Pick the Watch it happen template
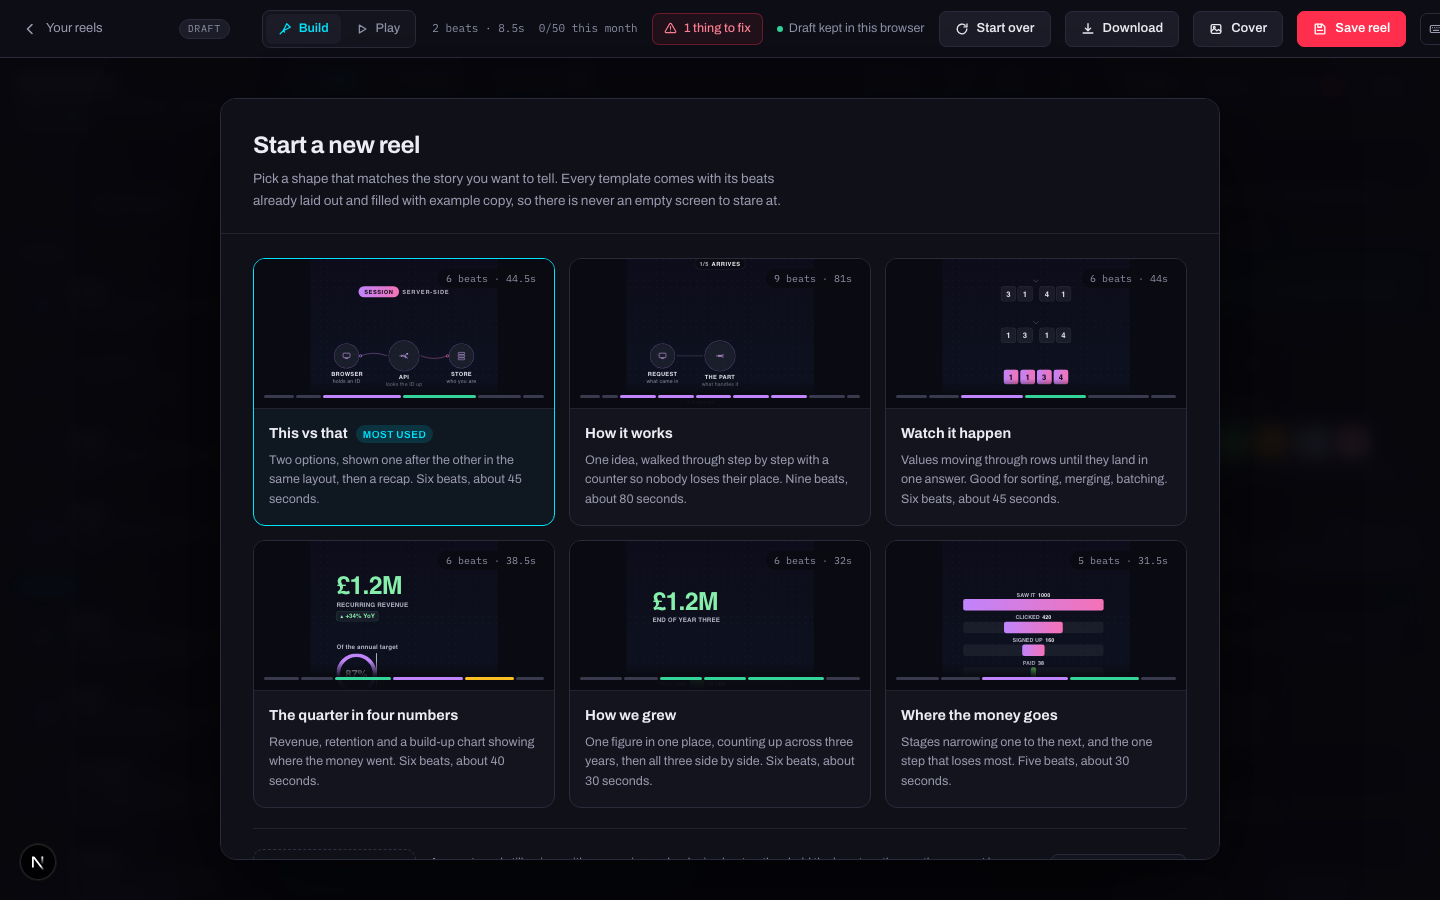Screen dimensions: 1440x900 pyautogui.click(x=1036, y=392)
